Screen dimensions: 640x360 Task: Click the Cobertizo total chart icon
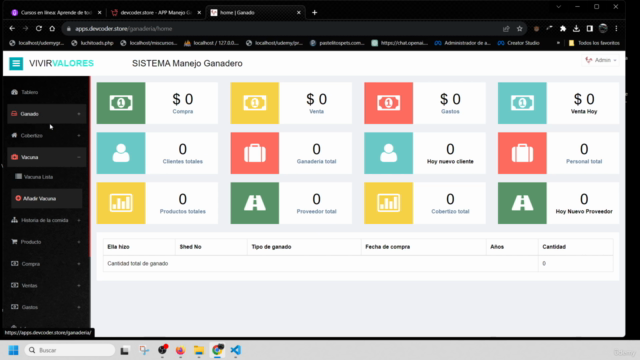click(389, 203)
